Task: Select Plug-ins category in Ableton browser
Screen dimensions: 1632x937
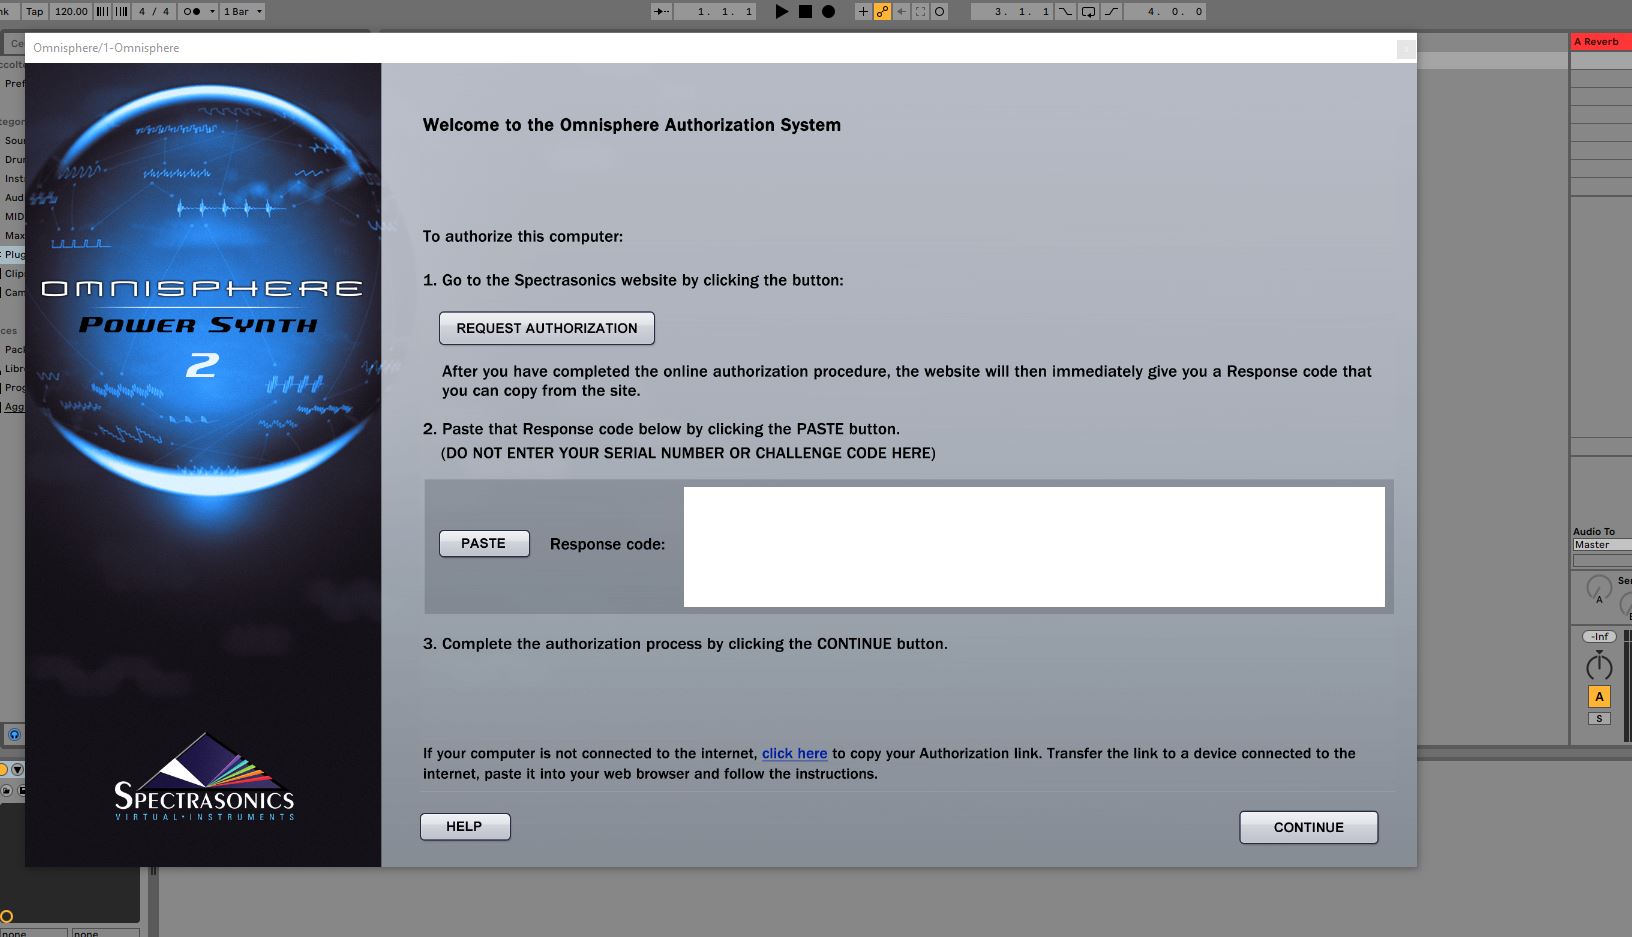Action: tap(14, 254)
